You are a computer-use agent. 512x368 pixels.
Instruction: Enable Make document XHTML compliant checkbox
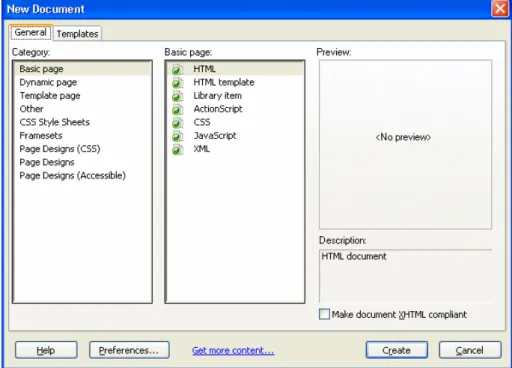pos(324,314)
